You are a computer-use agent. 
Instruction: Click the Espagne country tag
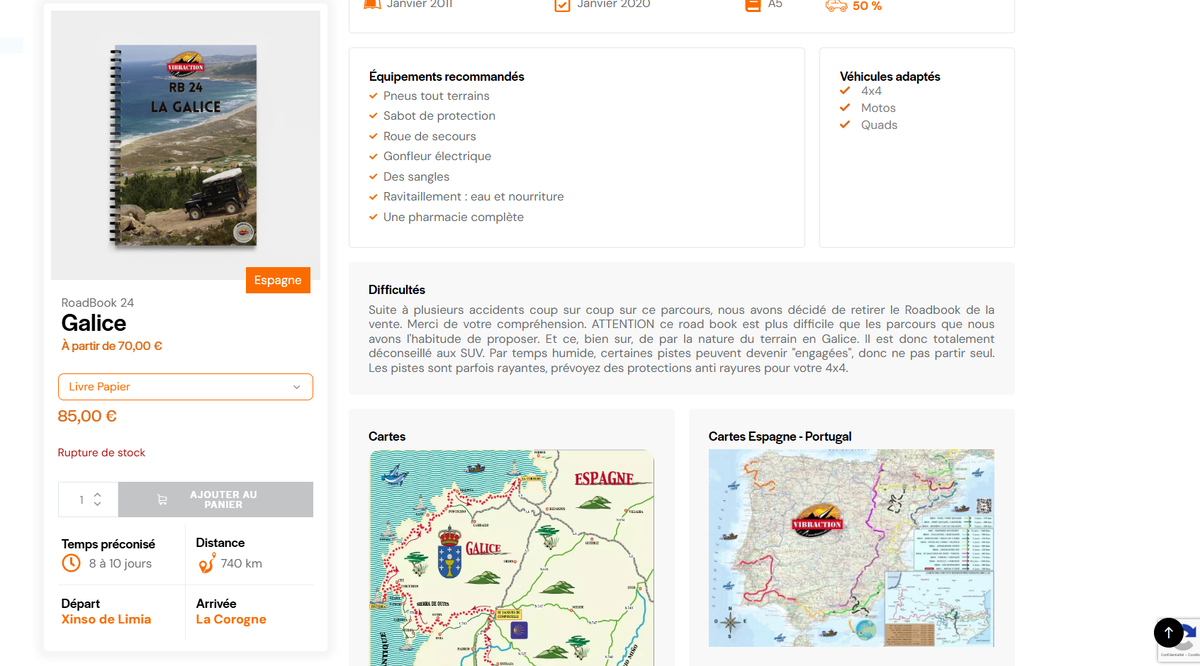click(278, 280)
